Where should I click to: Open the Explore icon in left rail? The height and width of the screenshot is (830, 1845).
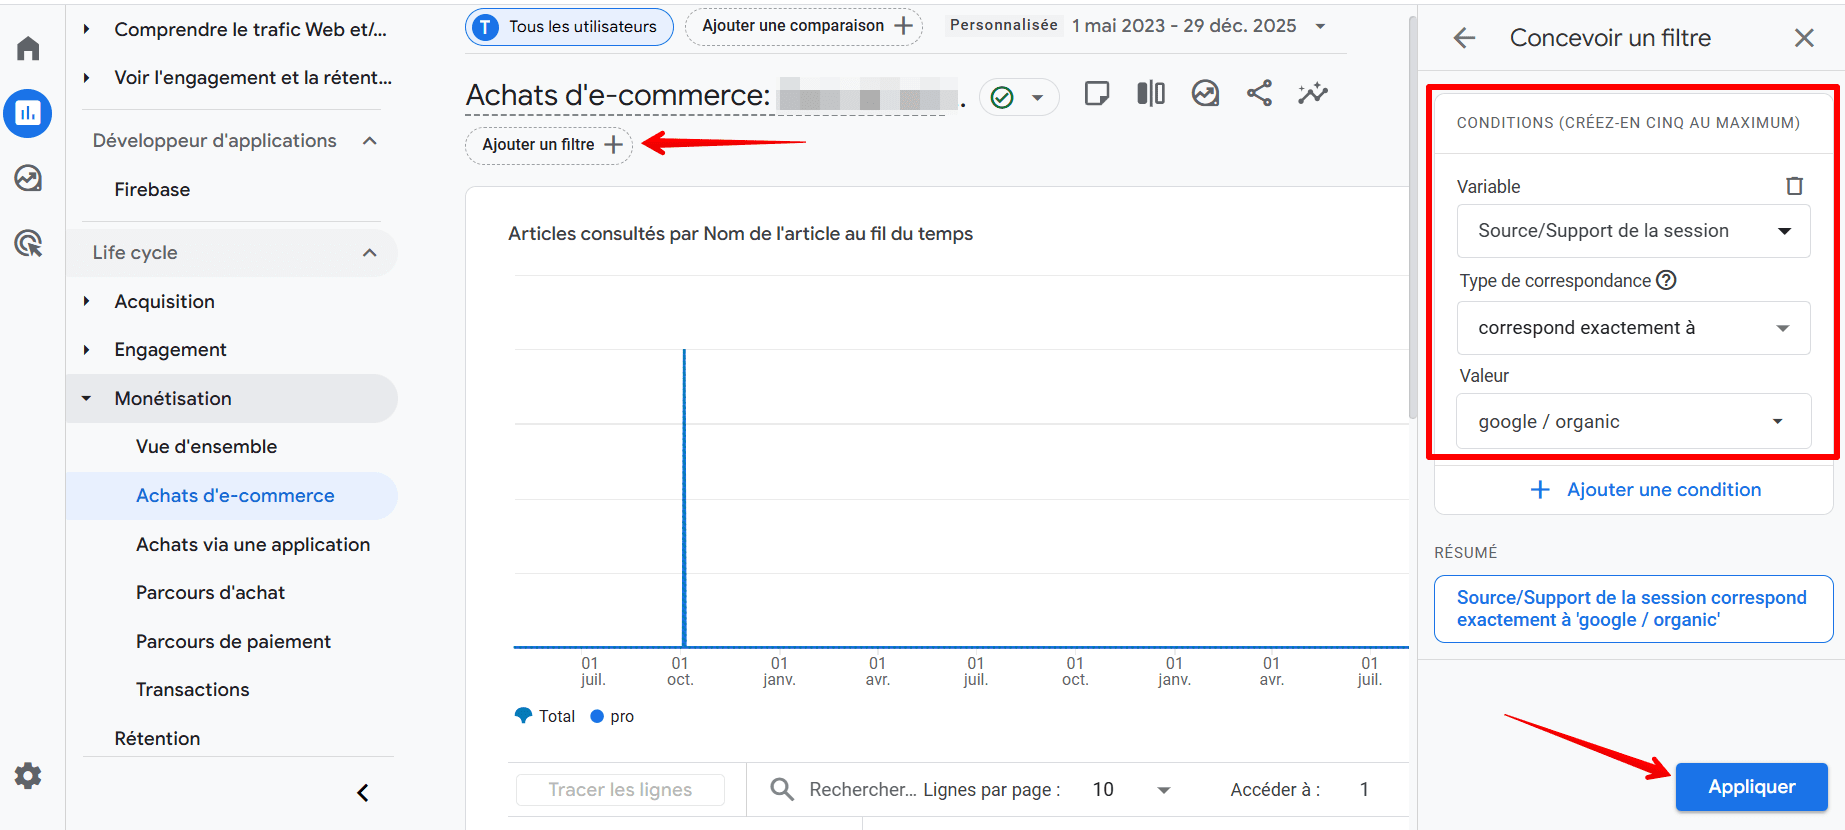click(x=28, y=178)
